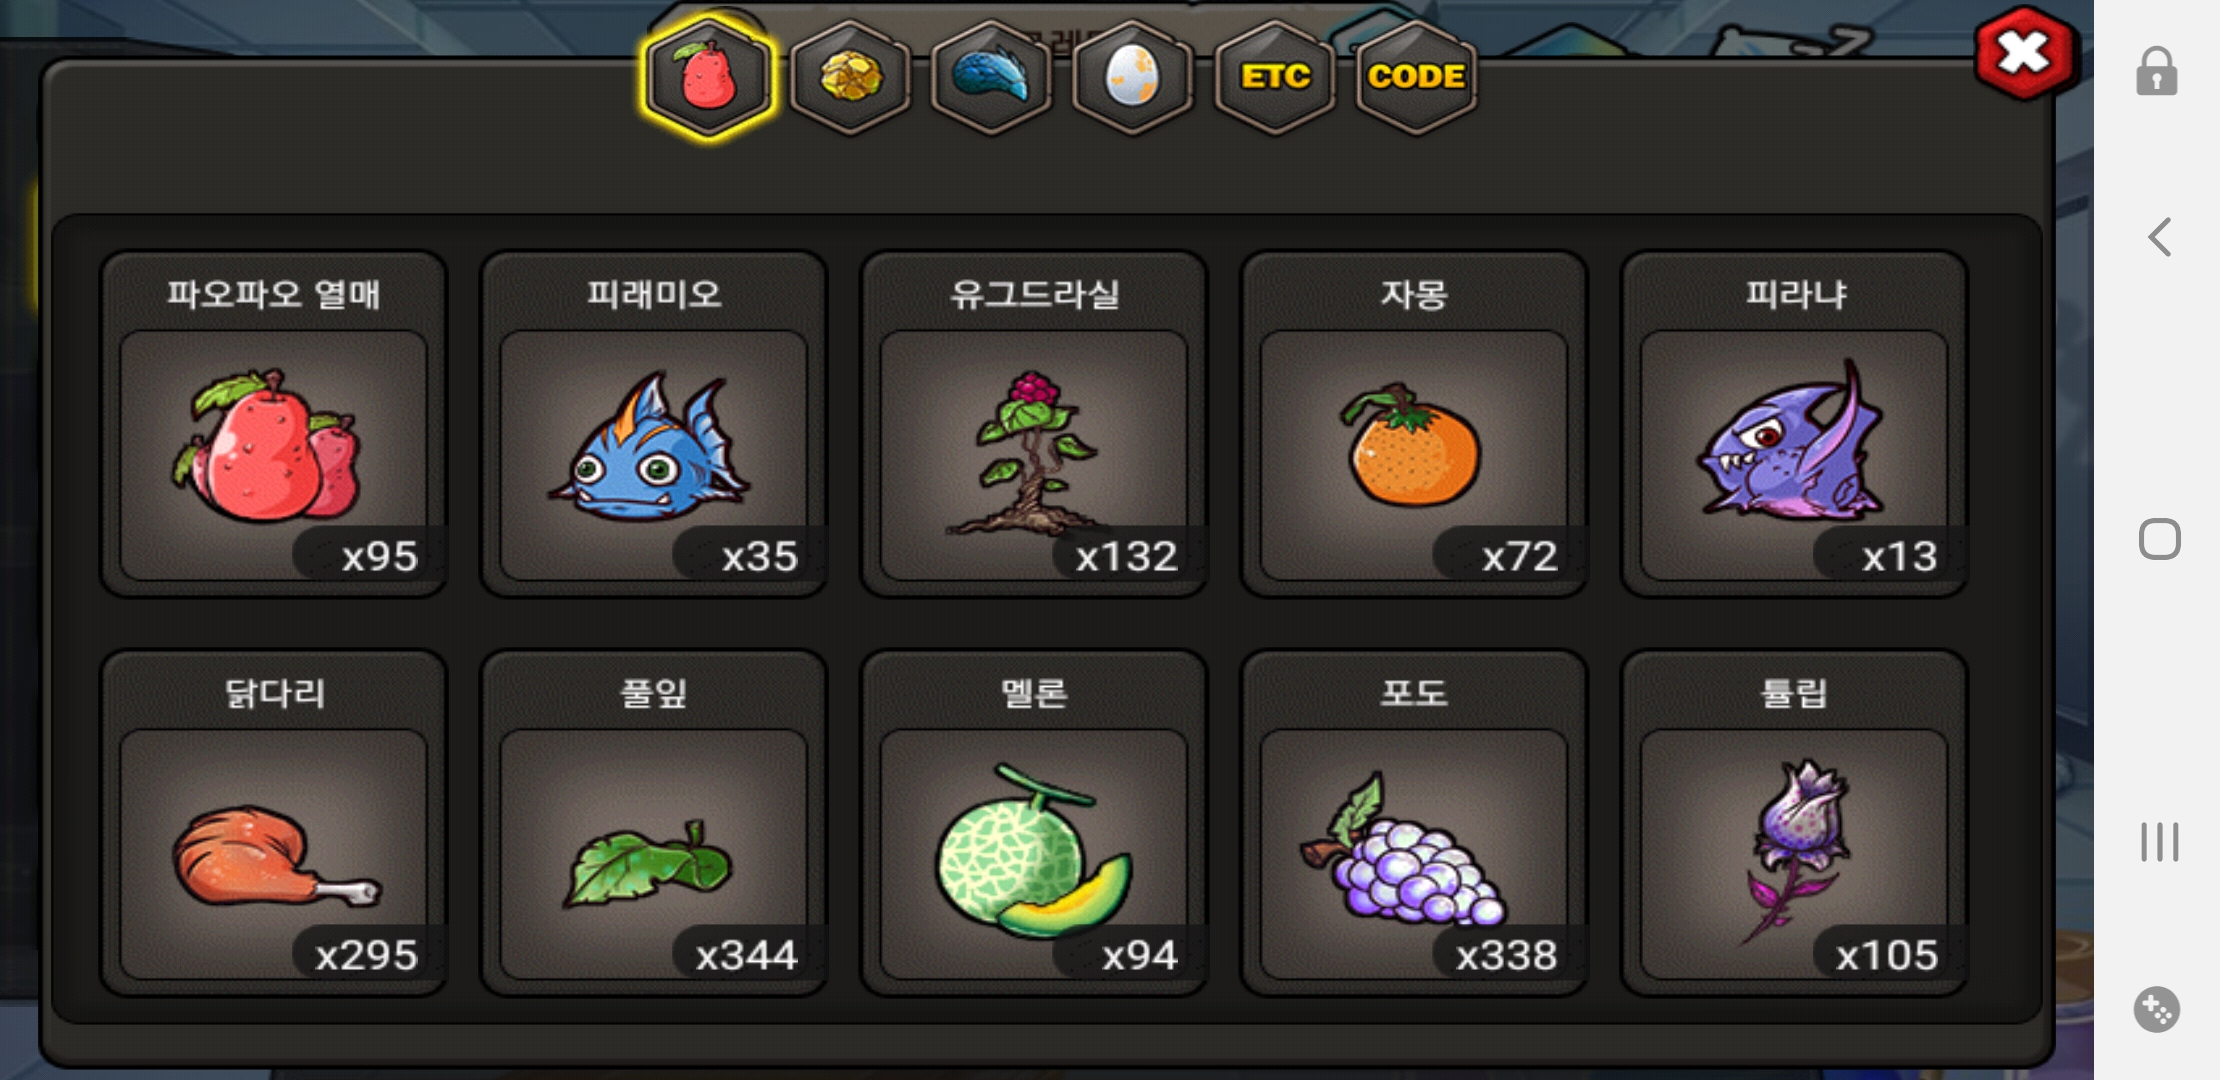Select the red fruit food tab

point(708,78)
